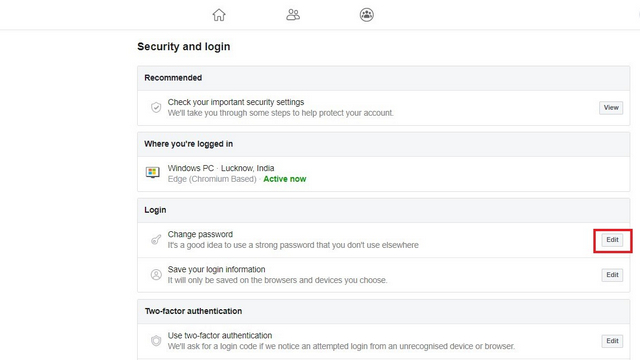Click the key icon next to Change password
Image resolution: width=640 pixels, height=360 pixels.
coord(156,240)
